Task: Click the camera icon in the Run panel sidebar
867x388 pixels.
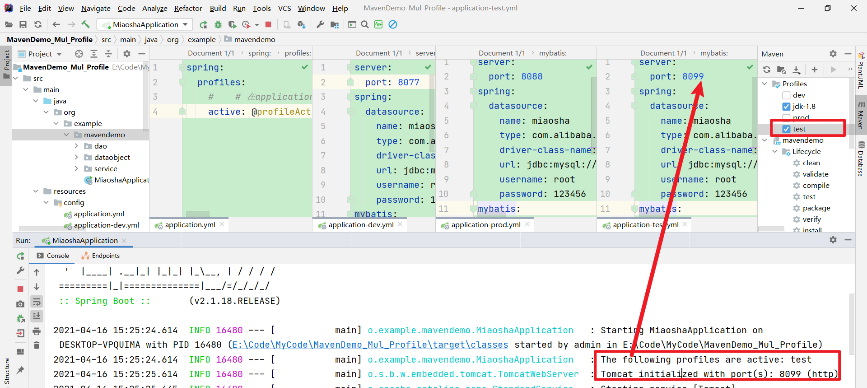Action: pos(20,304)
